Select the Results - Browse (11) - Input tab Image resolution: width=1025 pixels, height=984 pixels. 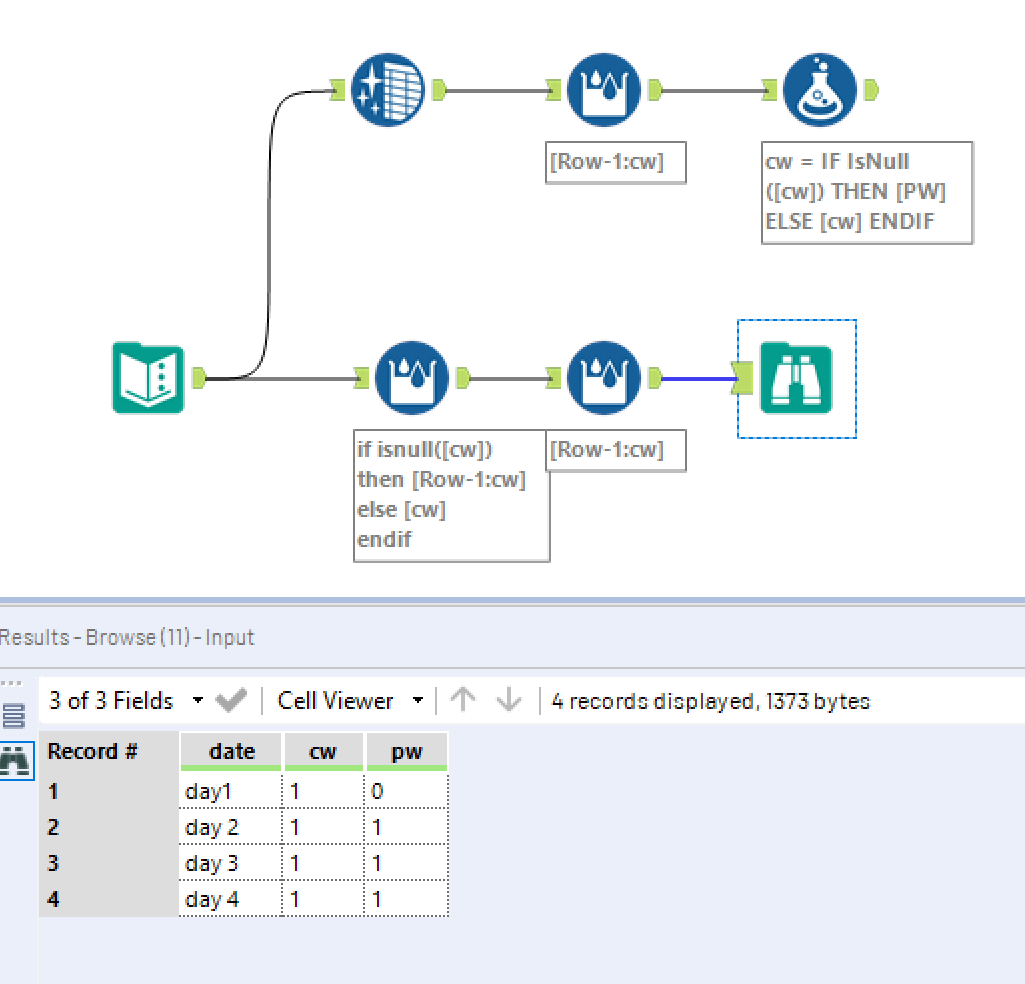(x=127, y=637)
